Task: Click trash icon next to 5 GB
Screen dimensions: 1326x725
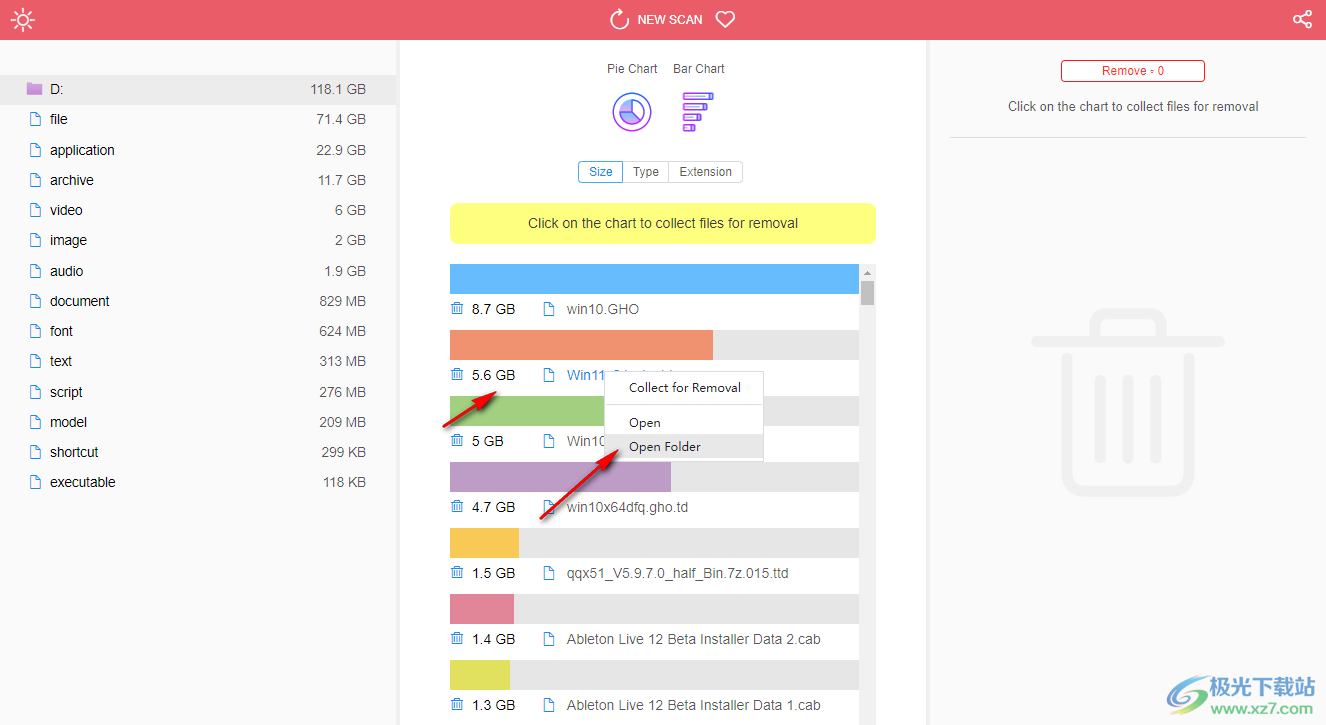Action: tap(457, 440)
